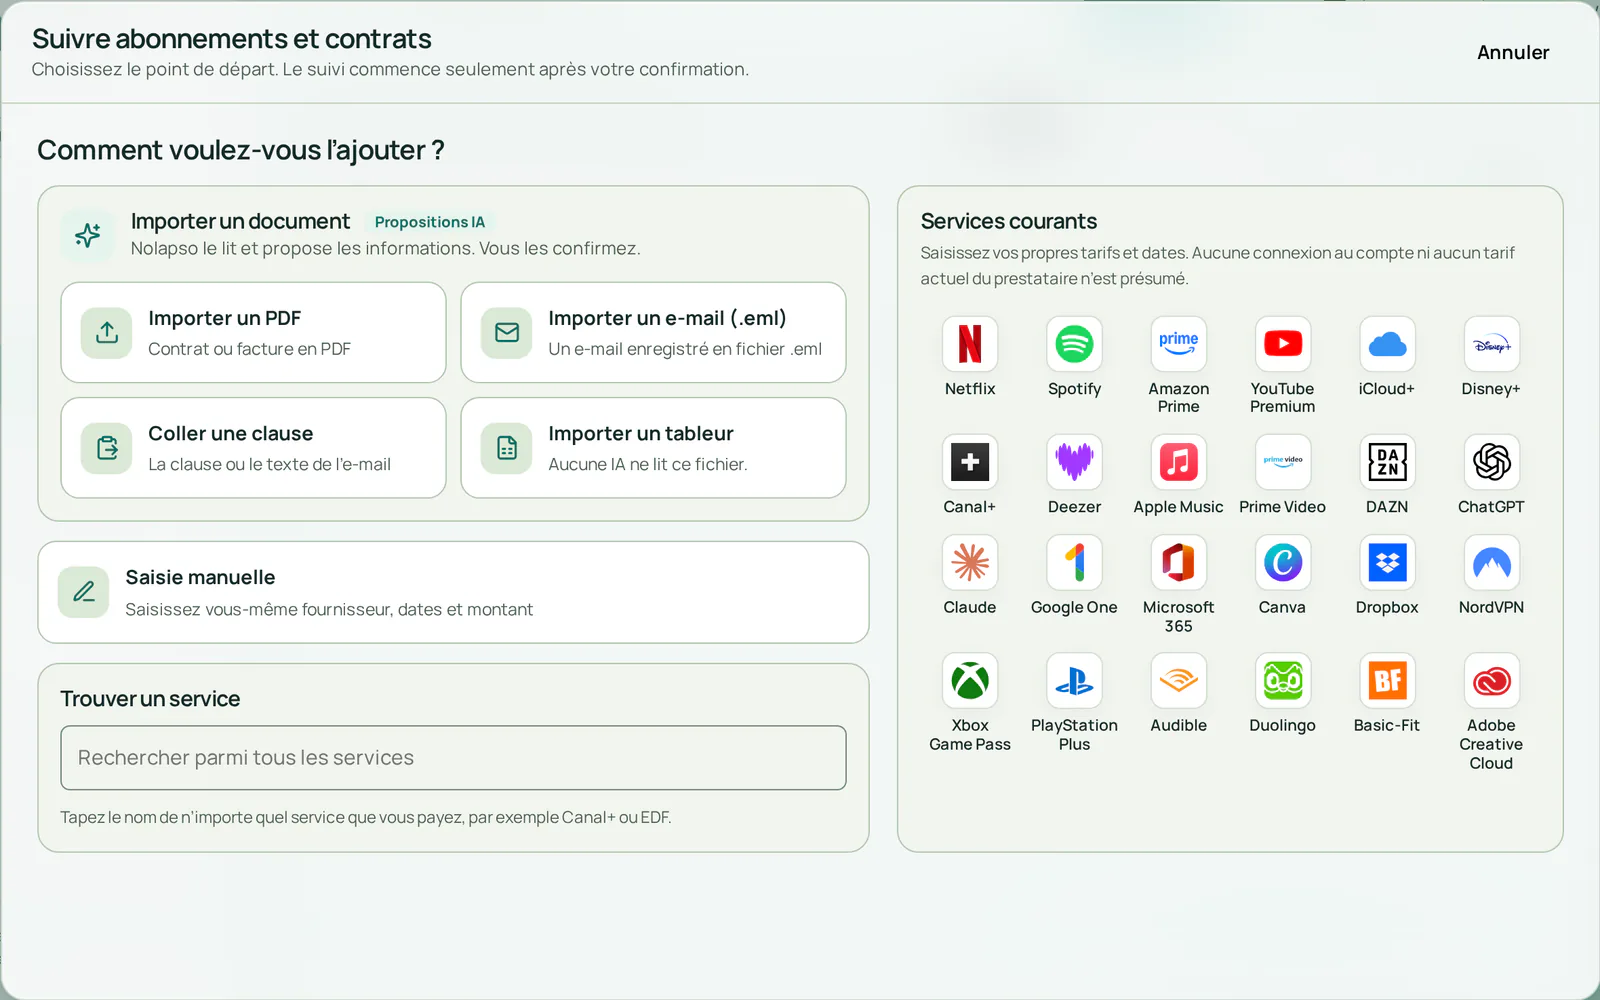Pick the Amazon Prime icon
The height and width of the screenshot is (1000, 1600).
(x=1178, y=344)
